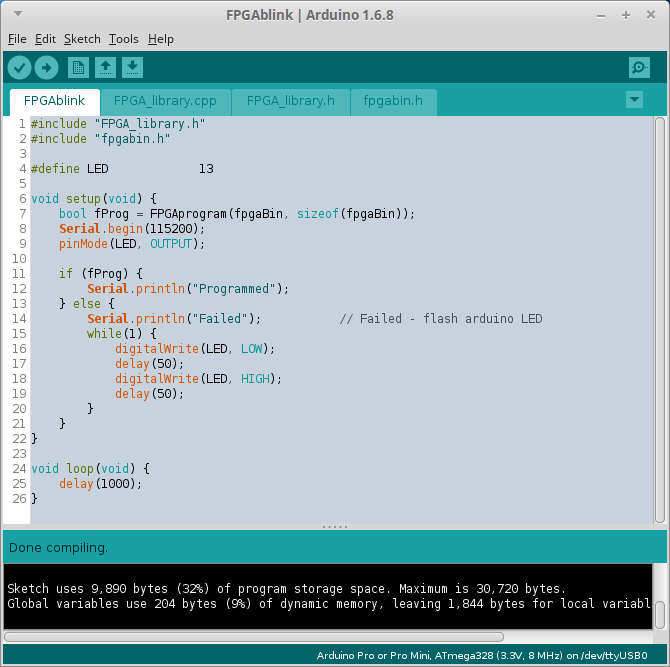Image resolution: width=670 pixels, height=667 pixels.
Task: Click the Verify (checkmark) button
Action: point(19,68)
